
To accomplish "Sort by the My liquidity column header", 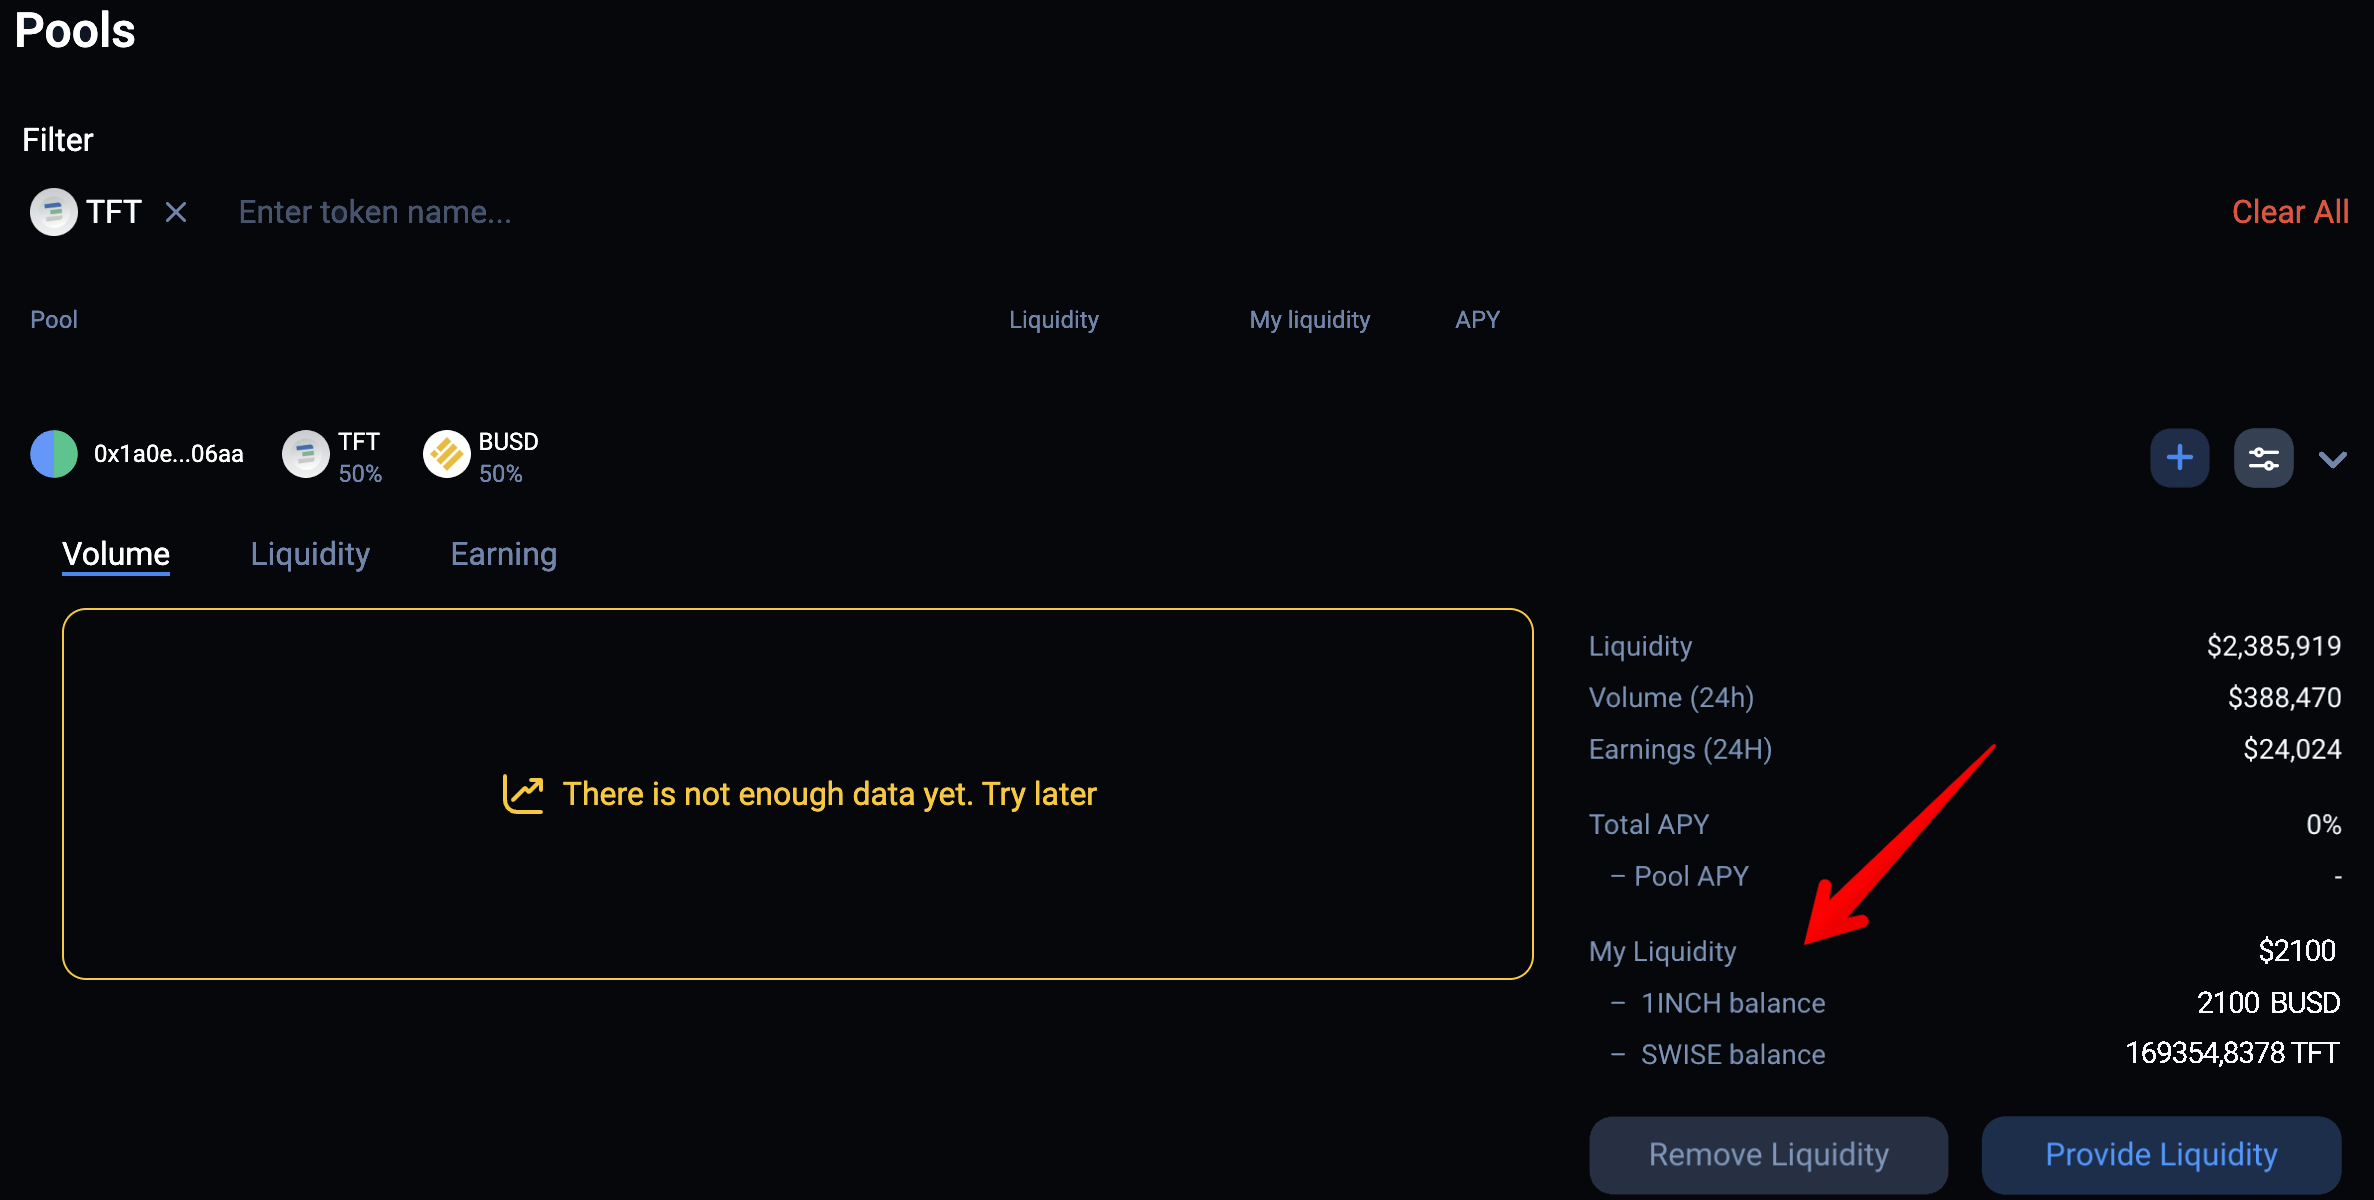I will (1309, 320).
